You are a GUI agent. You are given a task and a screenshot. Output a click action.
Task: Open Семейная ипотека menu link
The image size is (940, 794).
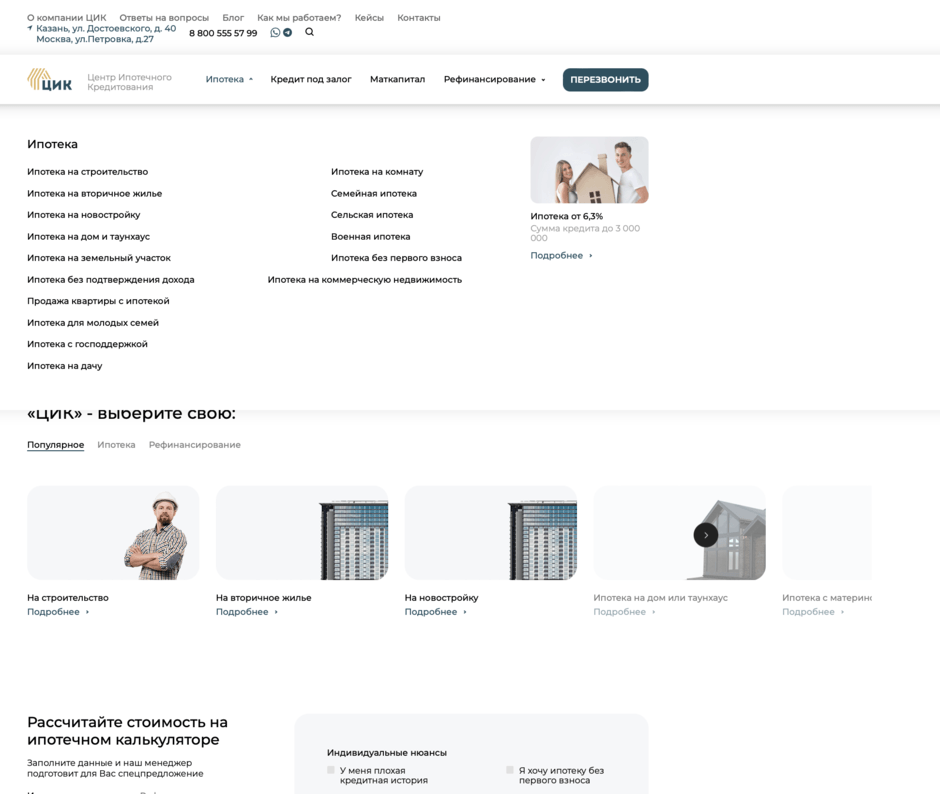tap(373, 193)
